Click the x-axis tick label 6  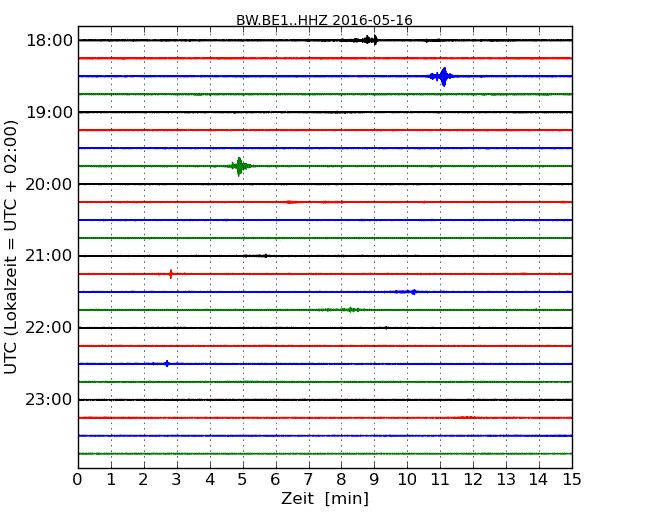pyautogui.click(x=275, y=480)
